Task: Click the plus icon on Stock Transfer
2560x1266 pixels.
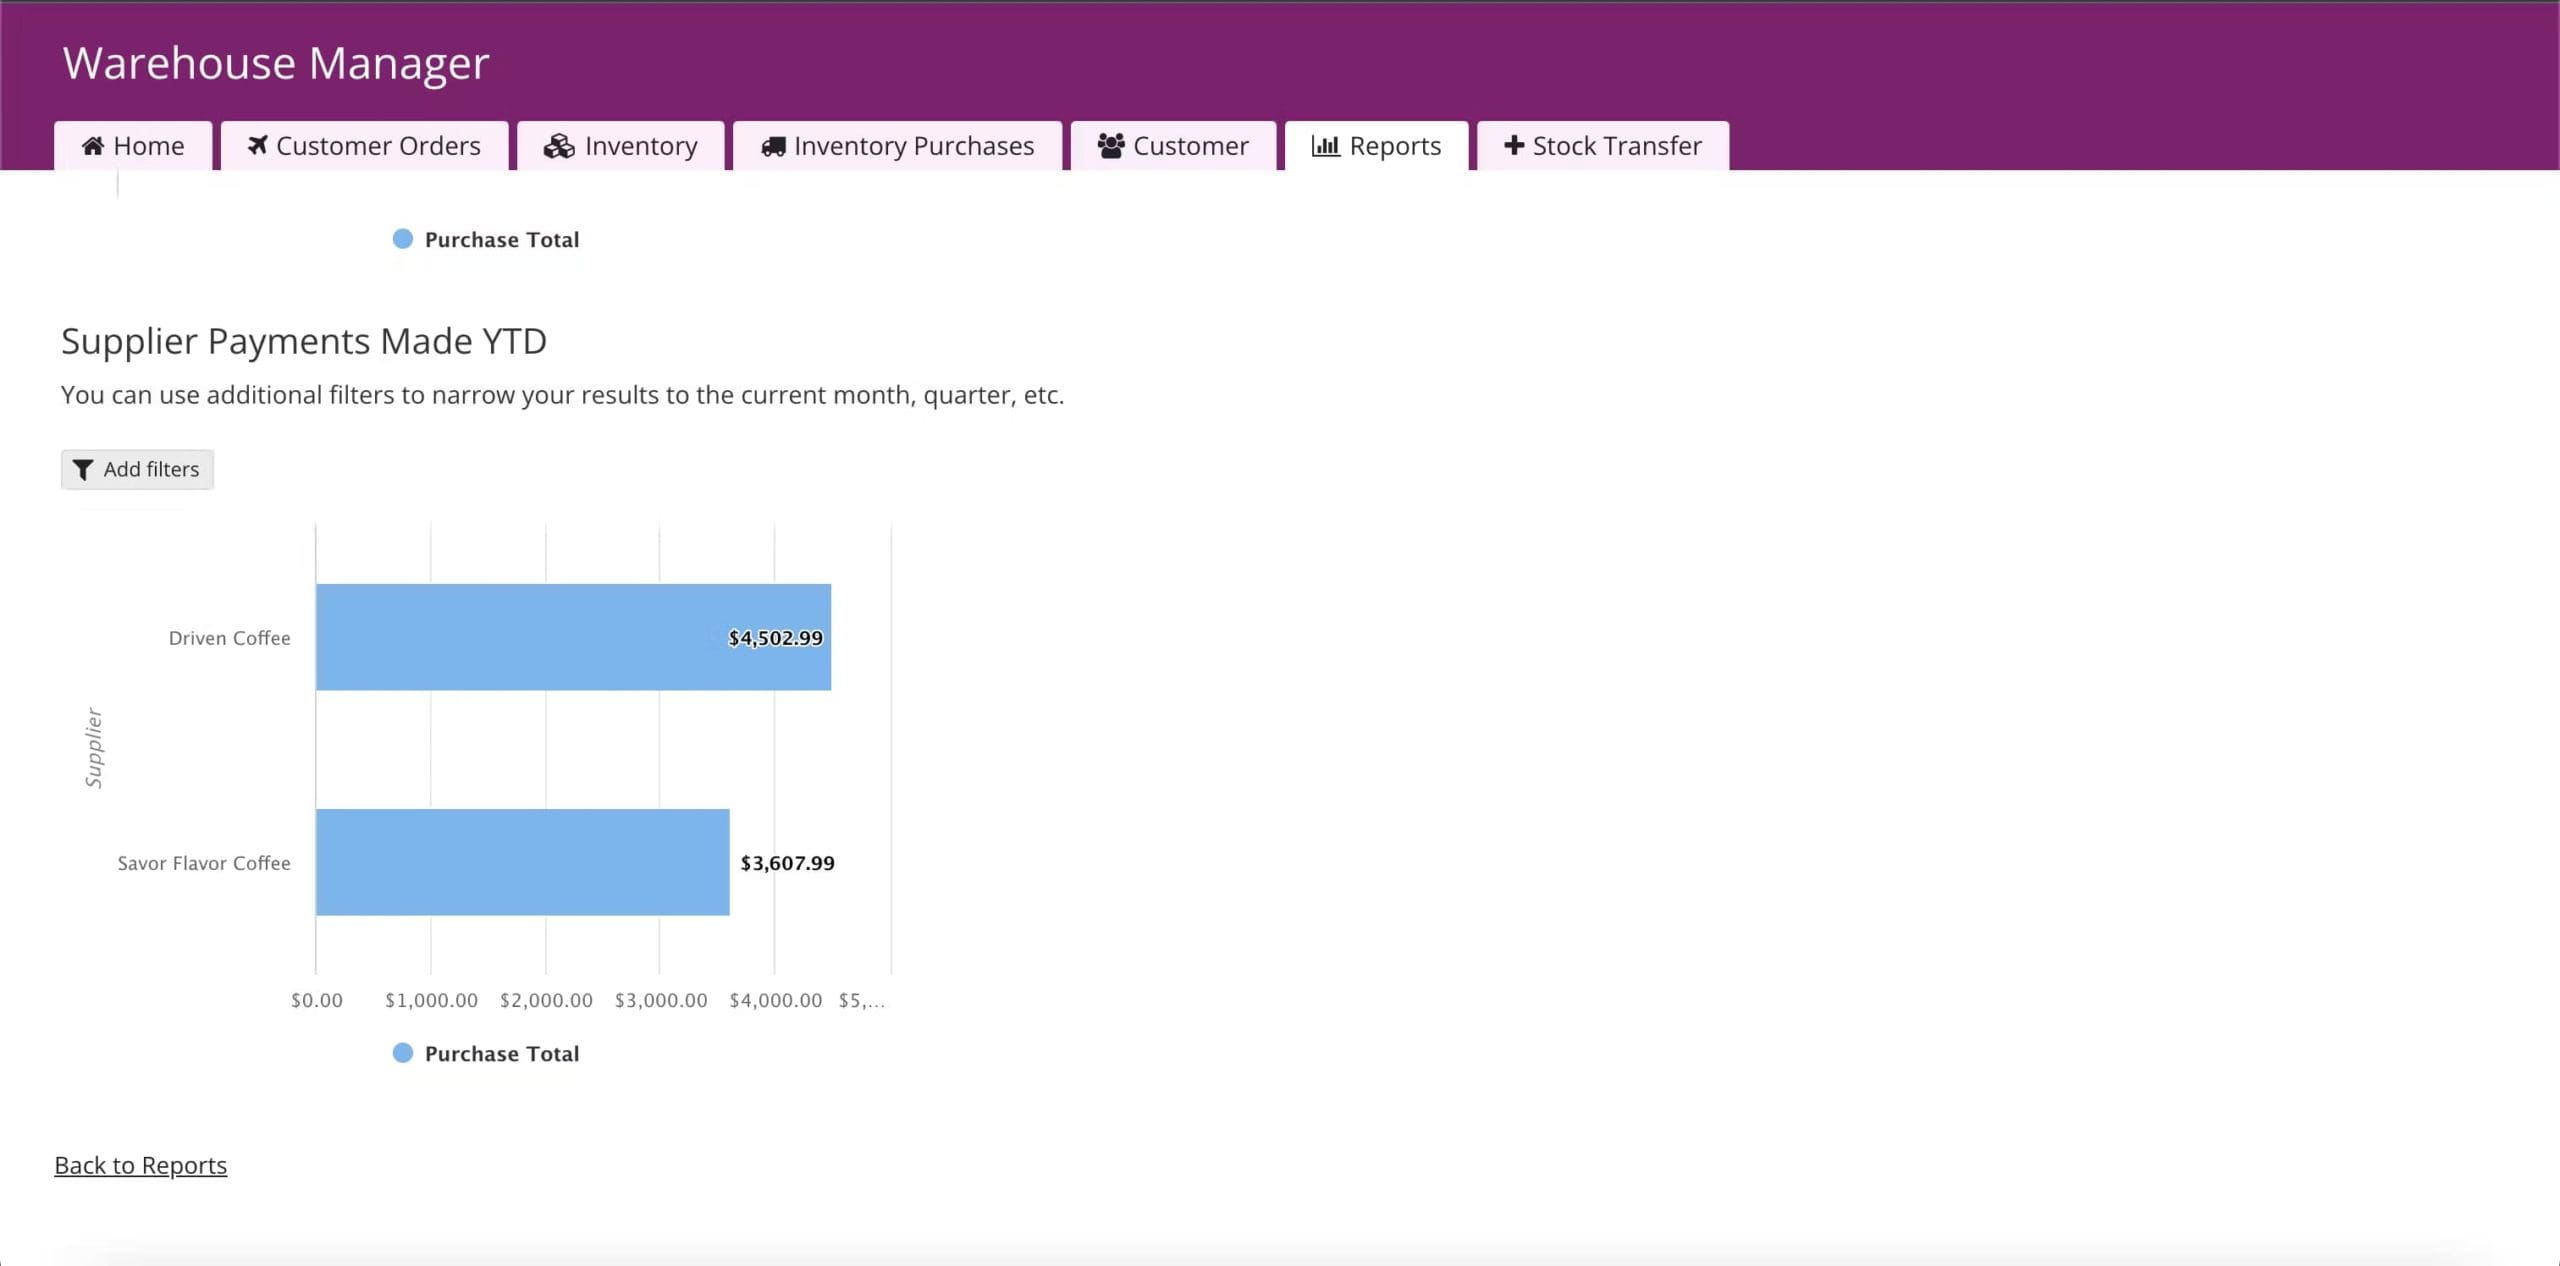Action: click(1514, 146)
